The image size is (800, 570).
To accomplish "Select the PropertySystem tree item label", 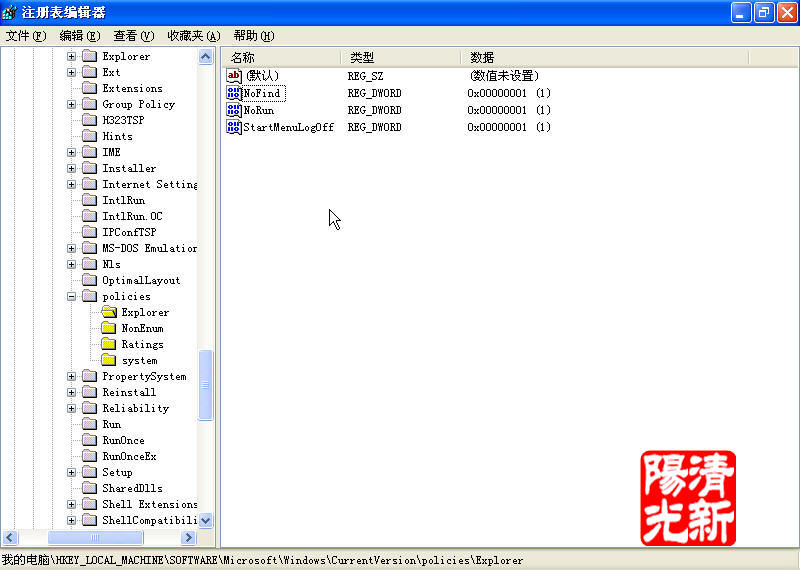I will (144, 376).
